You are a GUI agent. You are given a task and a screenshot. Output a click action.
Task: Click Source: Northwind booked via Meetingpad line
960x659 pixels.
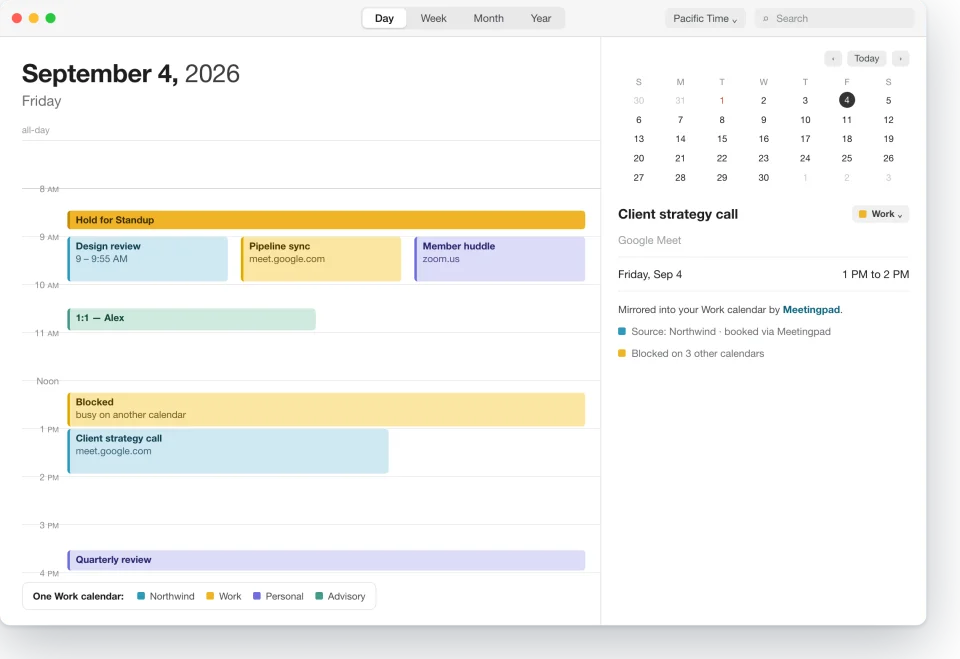[x=724, y=331]
